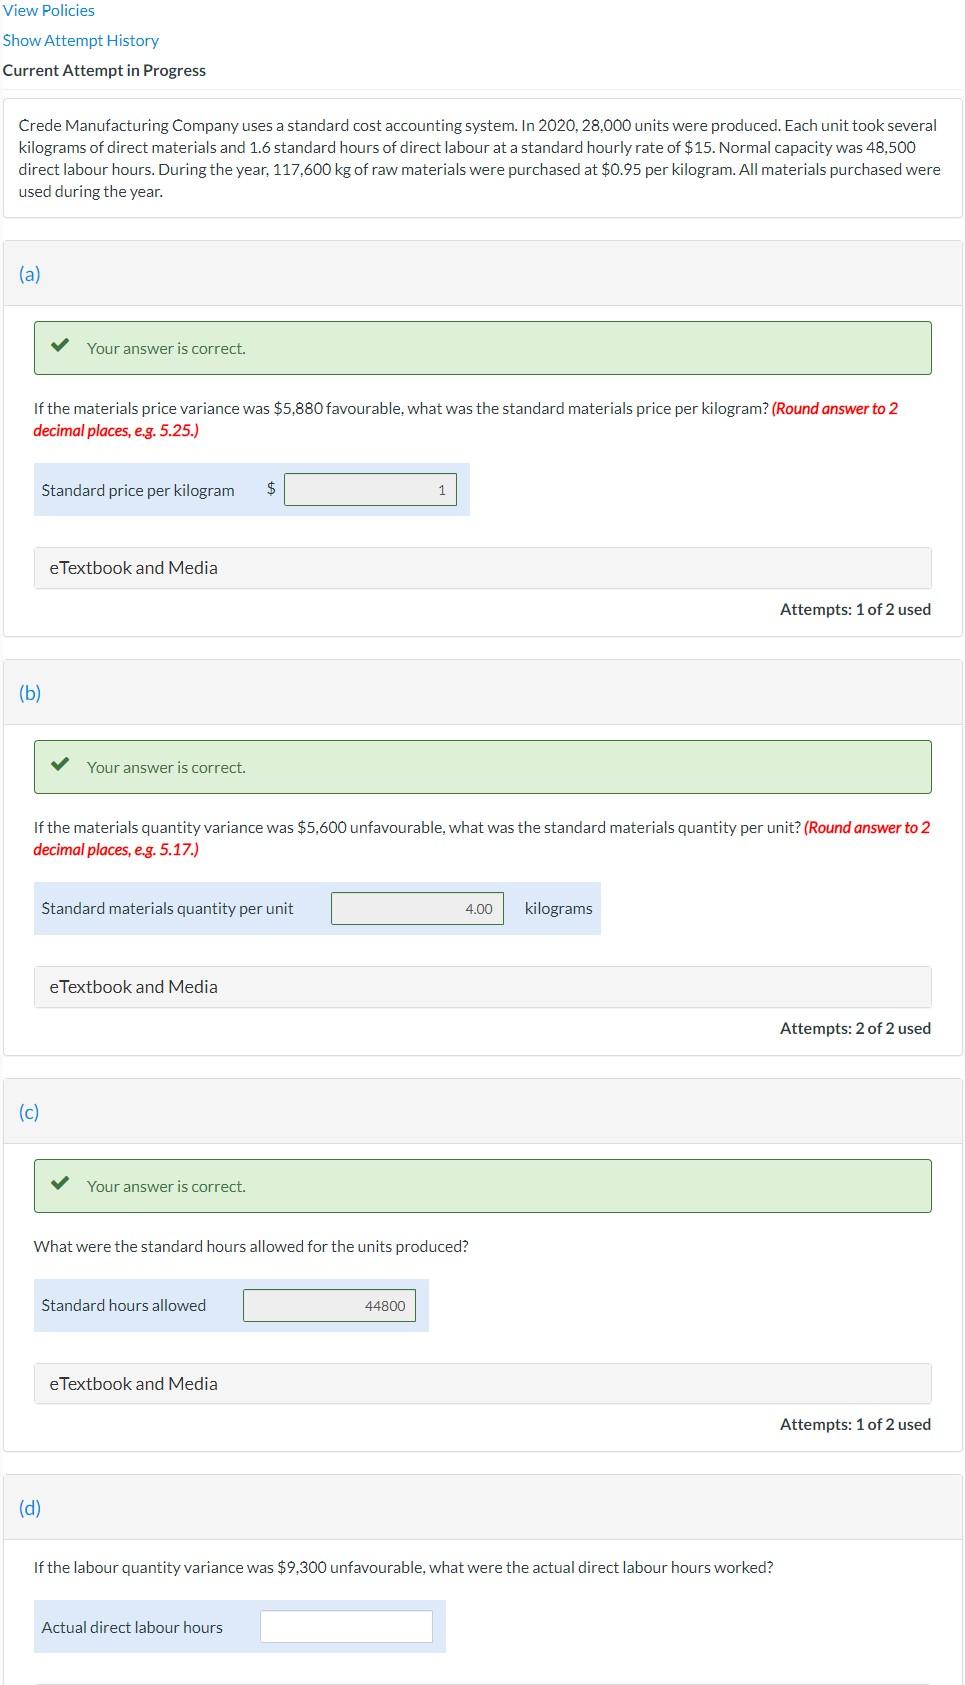This screenshot has width=965, height=1685.
Task: Click the Standard price per kilogram input field
Action: coord(370,489)
